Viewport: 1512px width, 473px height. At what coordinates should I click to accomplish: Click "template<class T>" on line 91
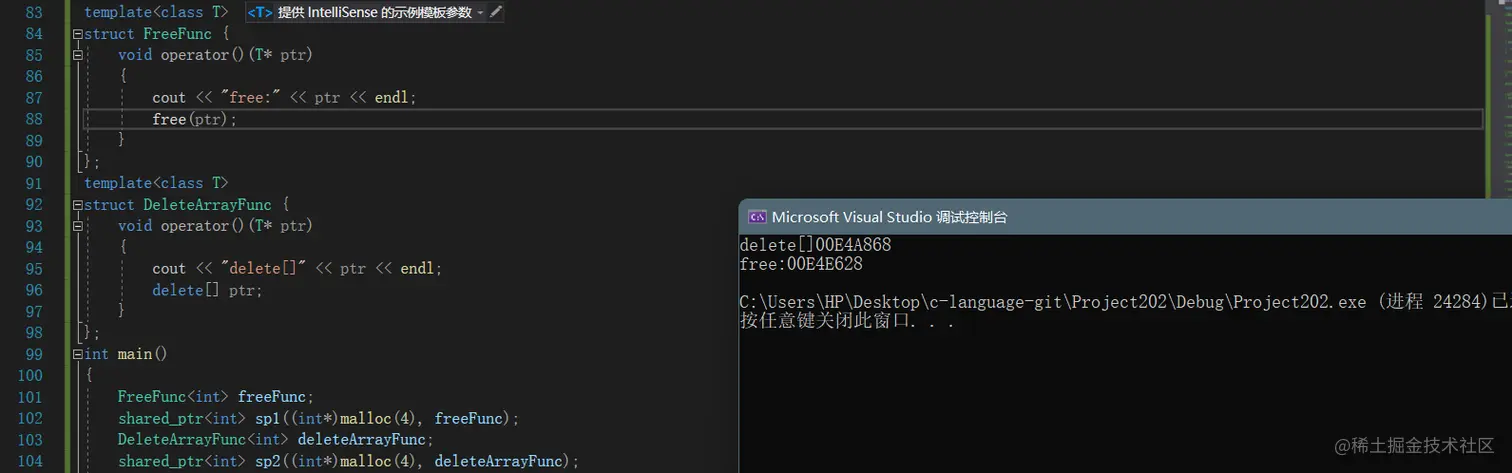click(x=156, y=183)
